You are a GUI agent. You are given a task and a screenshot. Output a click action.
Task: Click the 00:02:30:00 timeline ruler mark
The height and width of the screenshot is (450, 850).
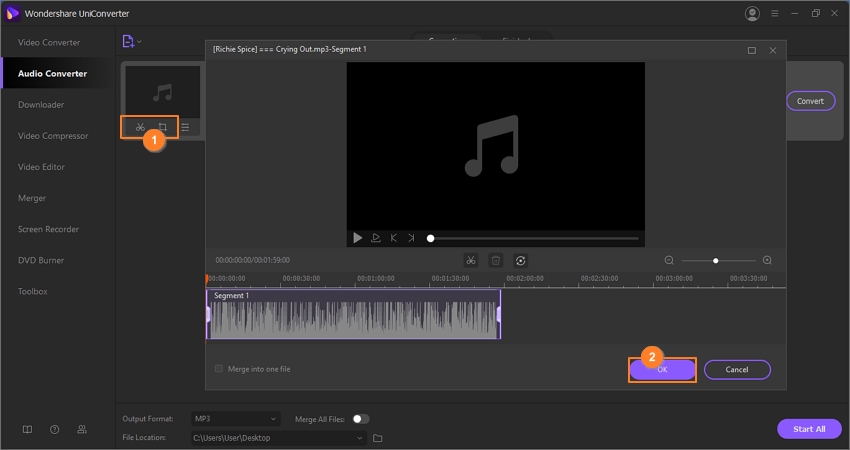pyautogui.click(x=599, y=278)
